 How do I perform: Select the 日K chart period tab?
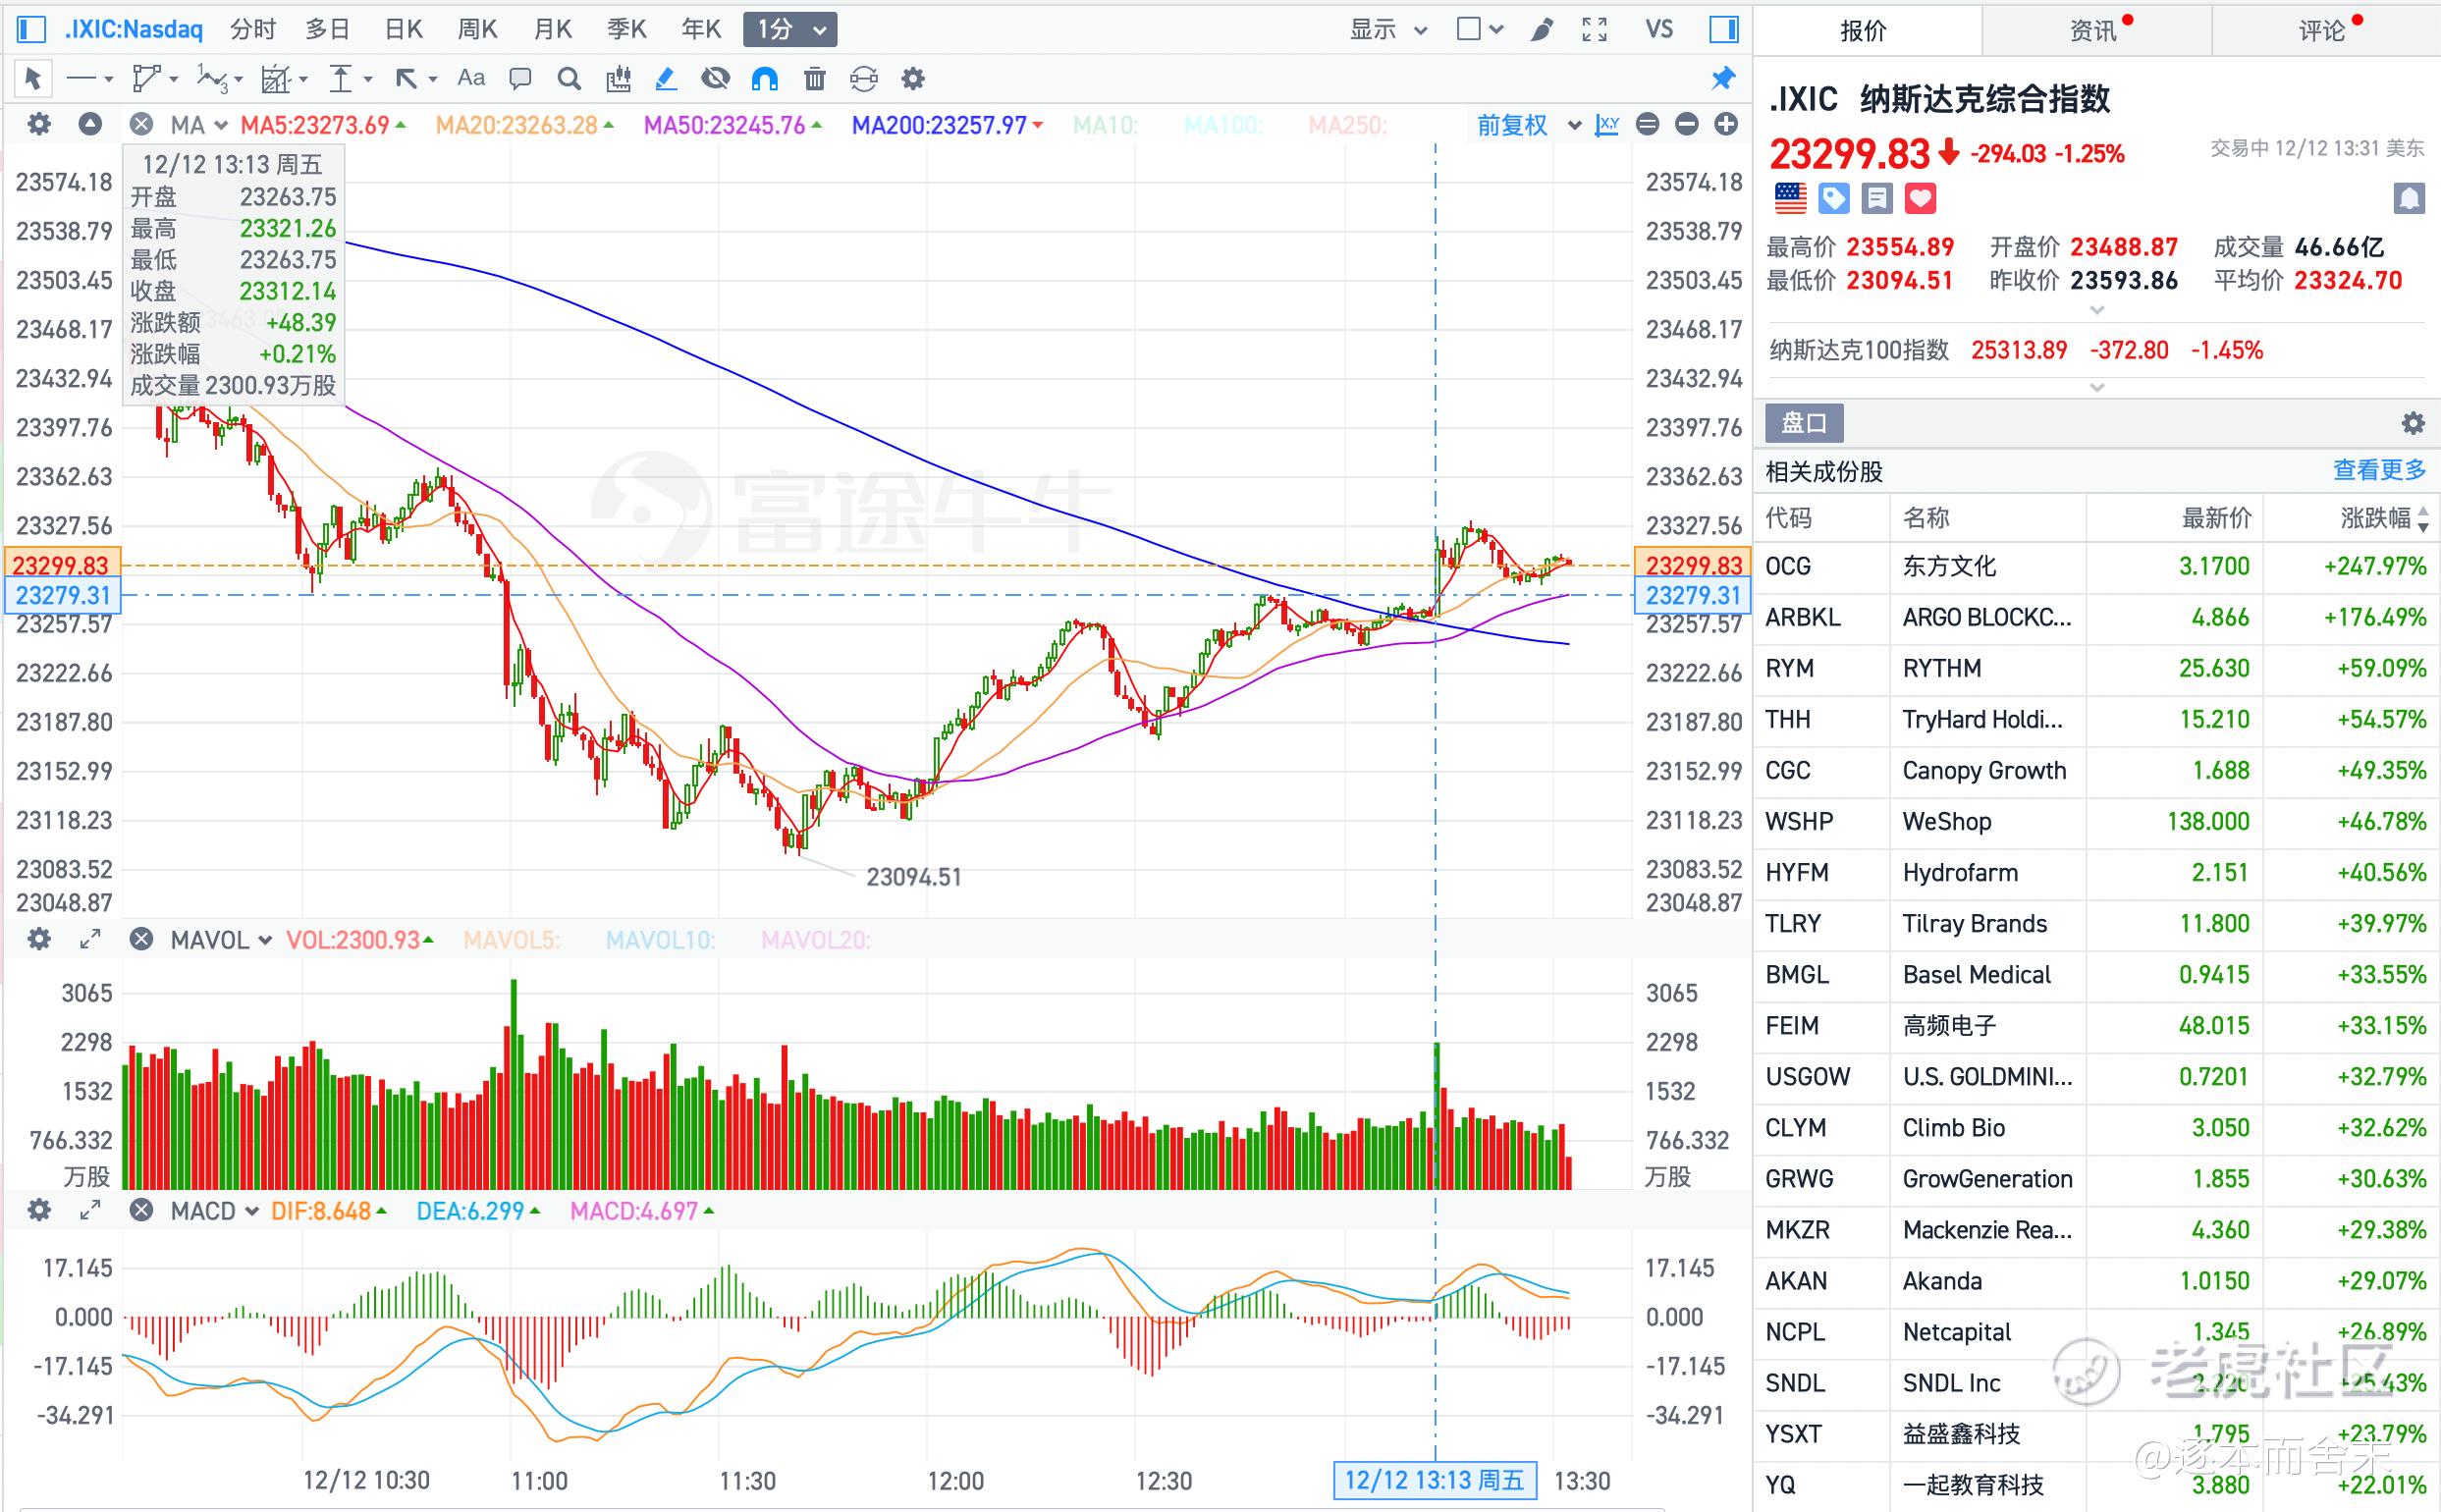[404, 29]
